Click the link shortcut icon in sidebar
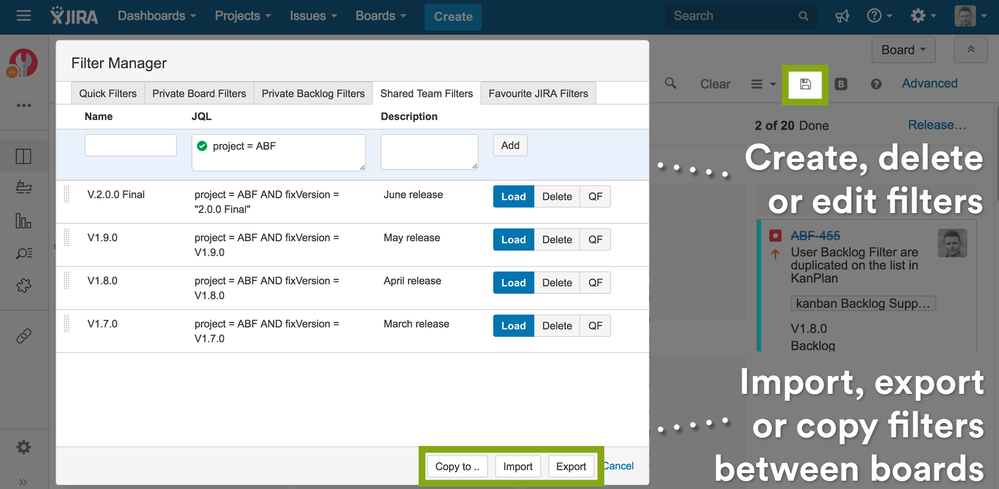999x489 pixels. coord(24,336)
